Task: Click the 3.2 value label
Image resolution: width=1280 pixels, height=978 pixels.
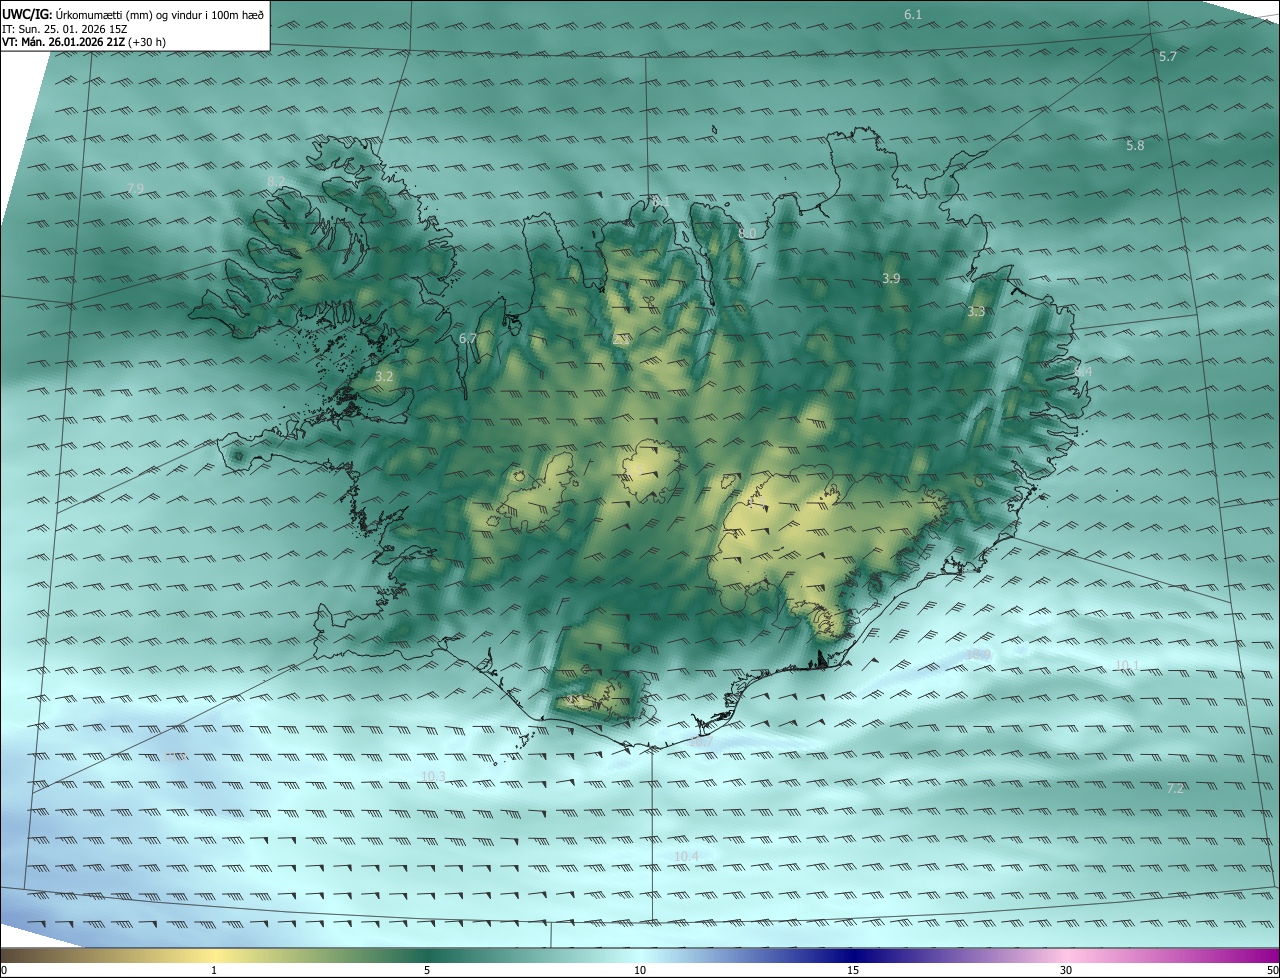Action: coord(384,377)
